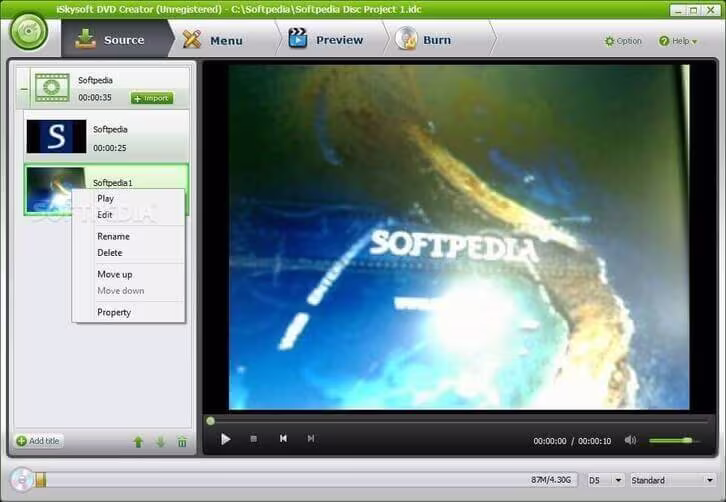This screenshot has width=726, height=502.
Task: Click the disc icon on capacity bar
Action: tap(21, 480)
